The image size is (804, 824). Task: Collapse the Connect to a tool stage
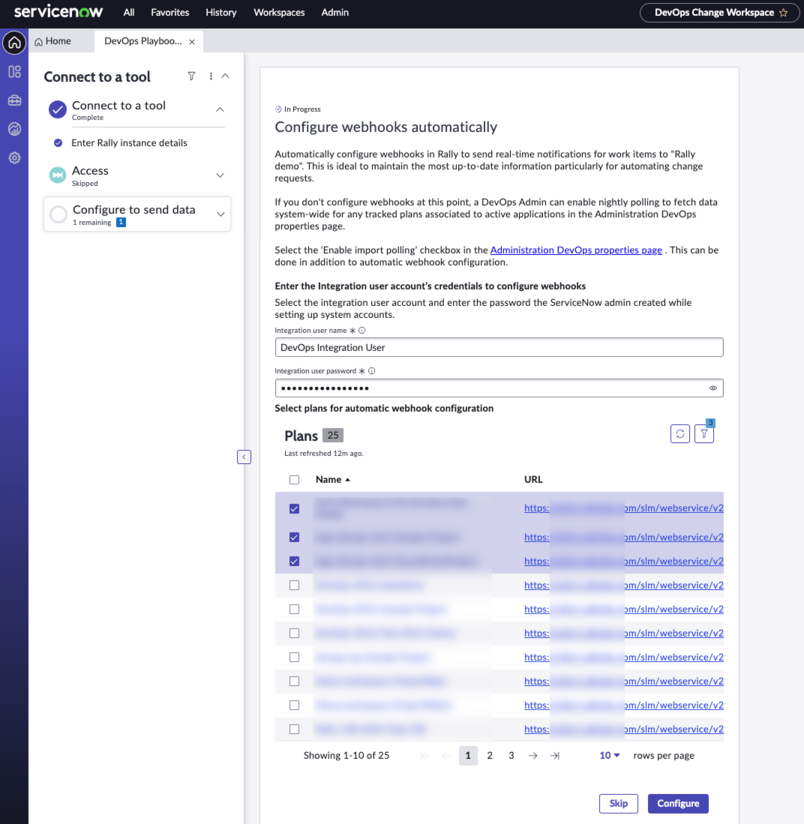click(220, 109)
